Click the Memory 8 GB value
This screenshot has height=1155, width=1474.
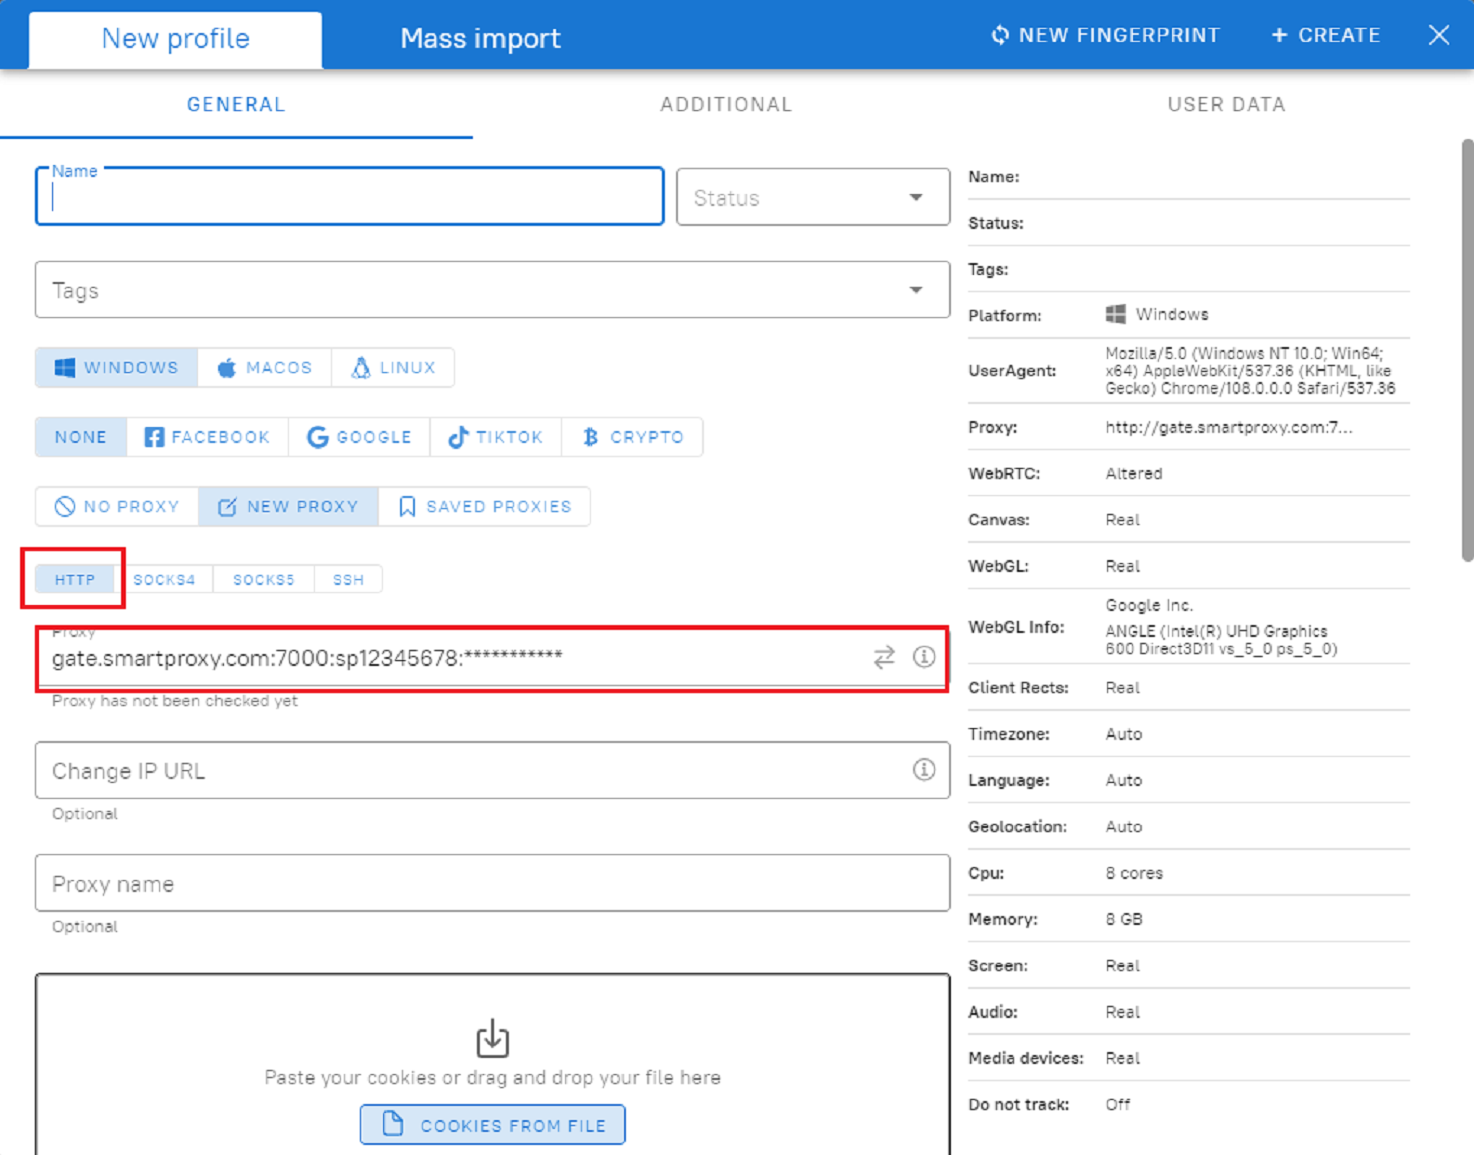[x=1124, y=919]
